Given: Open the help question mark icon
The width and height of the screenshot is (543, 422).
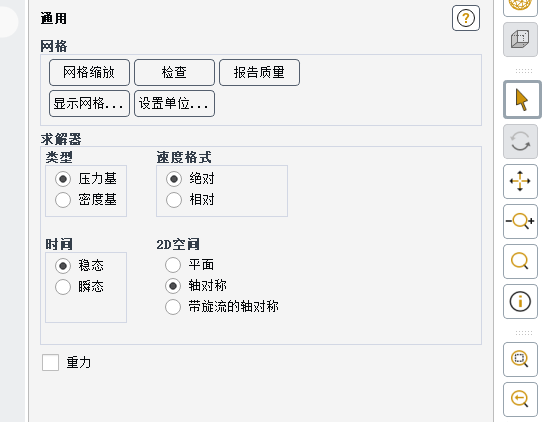Looking at the screenshot, I should click(465, 18).
